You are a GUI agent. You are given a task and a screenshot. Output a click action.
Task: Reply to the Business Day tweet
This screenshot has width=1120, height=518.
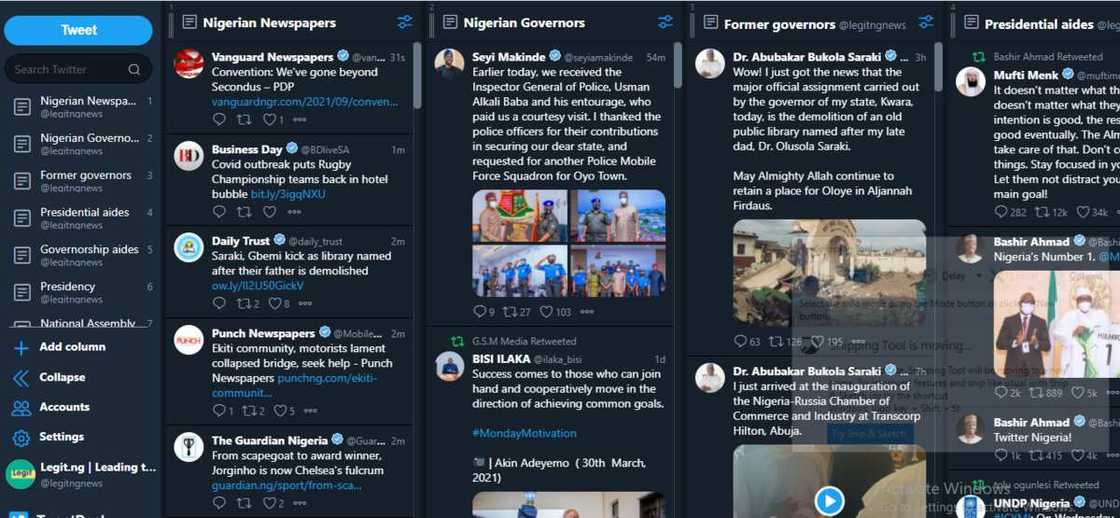(219, 212)
